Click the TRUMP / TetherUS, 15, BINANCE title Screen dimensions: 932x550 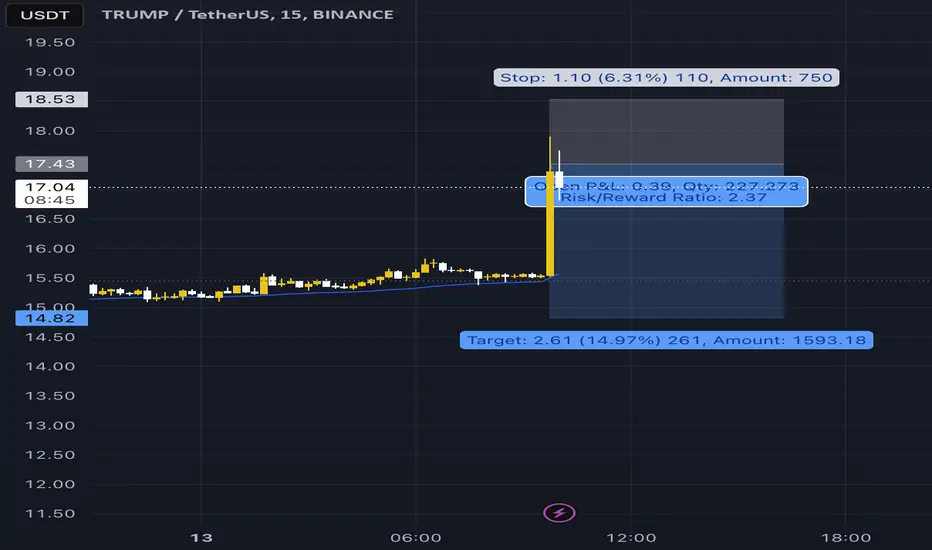(248, 14)
